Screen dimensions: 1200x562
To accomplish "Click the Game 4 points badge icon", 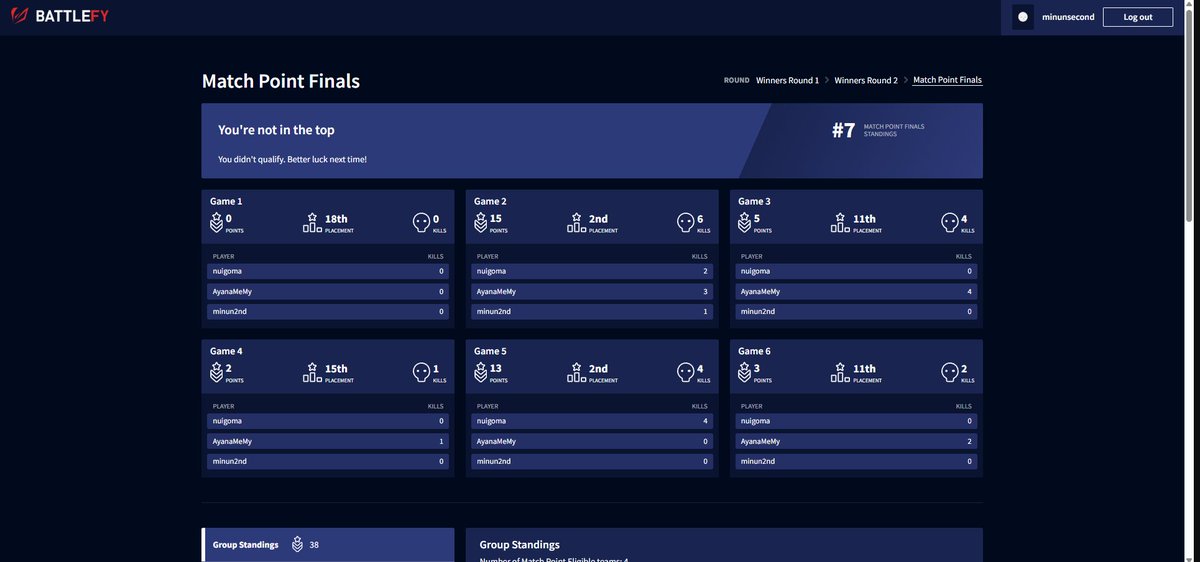I will click(x=216, y=372).
